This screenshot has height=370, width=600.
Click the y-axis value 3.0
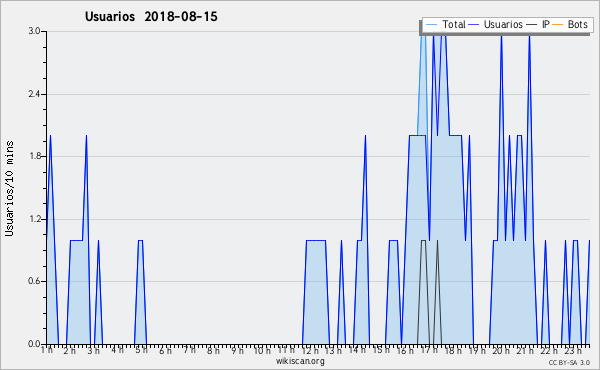[34, 31]
